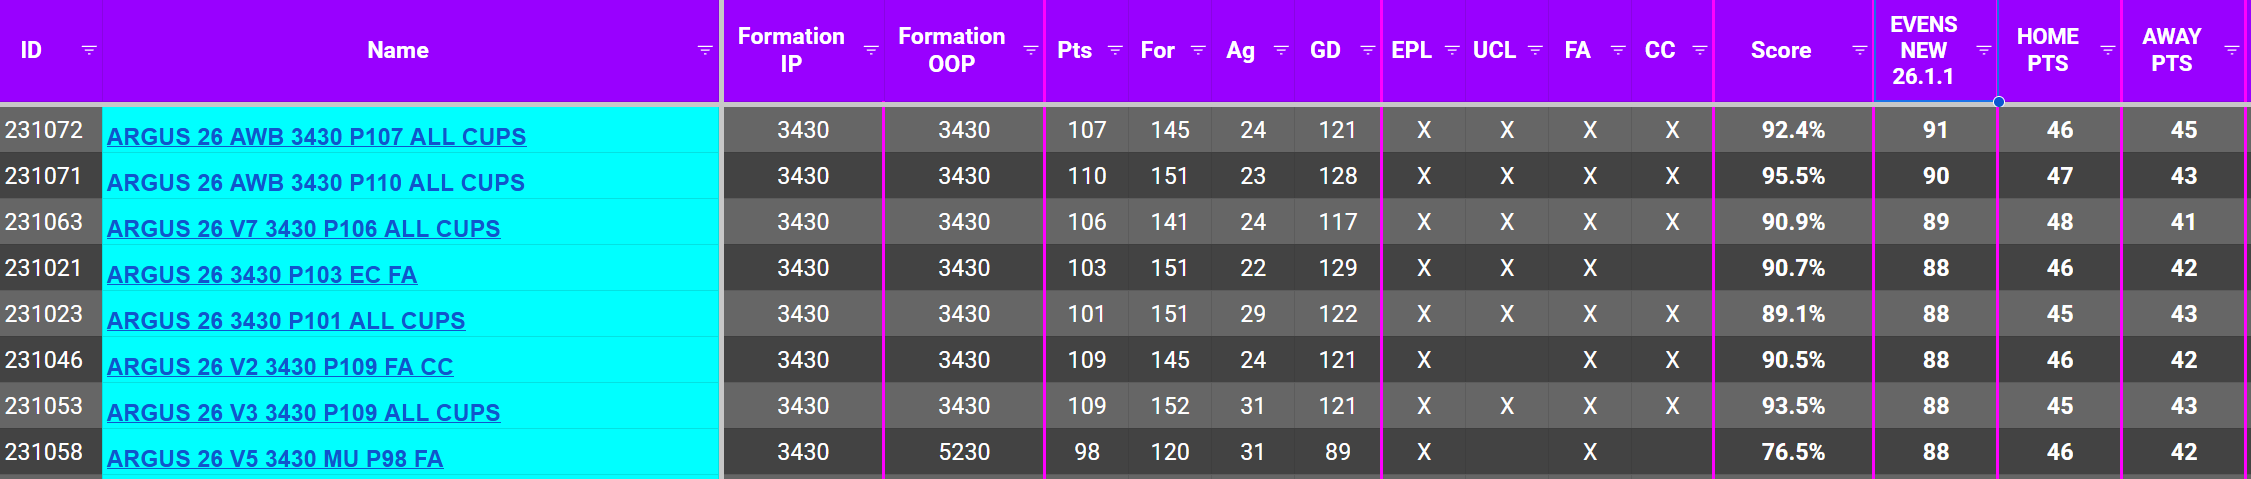Select the EVENS NEW 26.1.1 header cell
Image resolution: width=2251 pixels, height=479 pixels.
point(1922,50)
